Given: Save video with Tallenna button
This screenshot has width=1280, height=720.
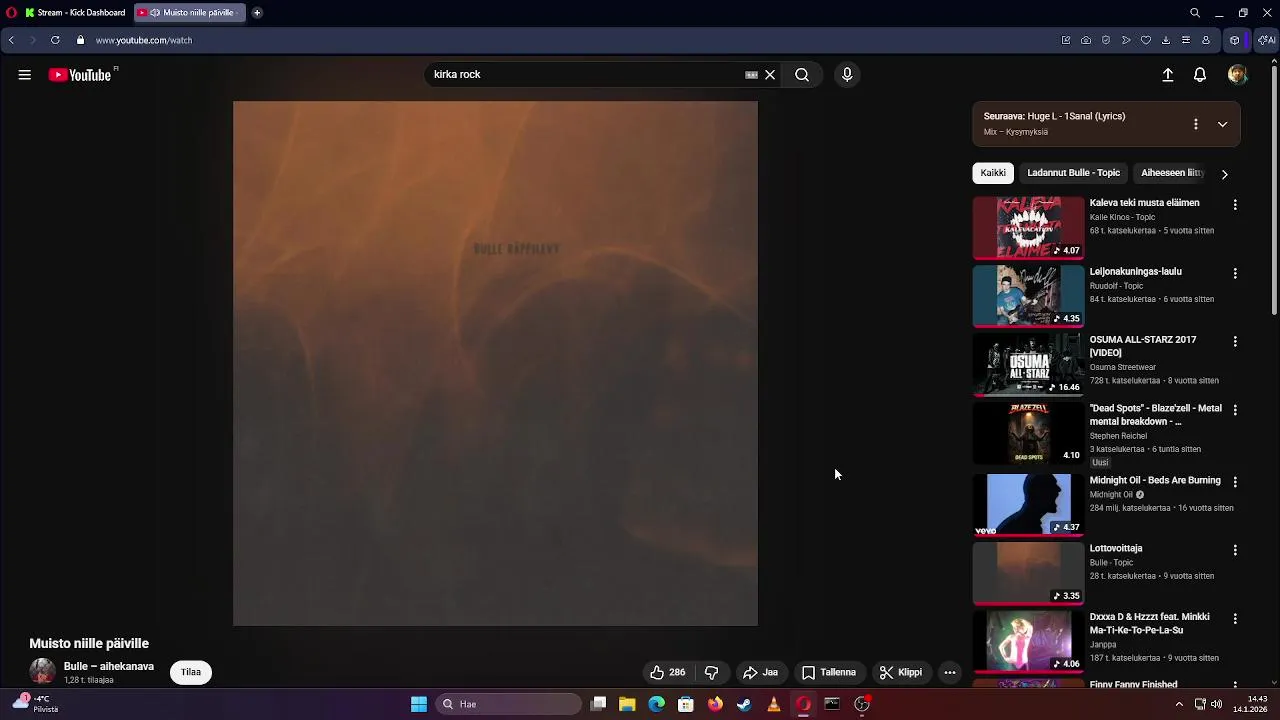Looking at the screenshot, I should (x=829, y=672).
